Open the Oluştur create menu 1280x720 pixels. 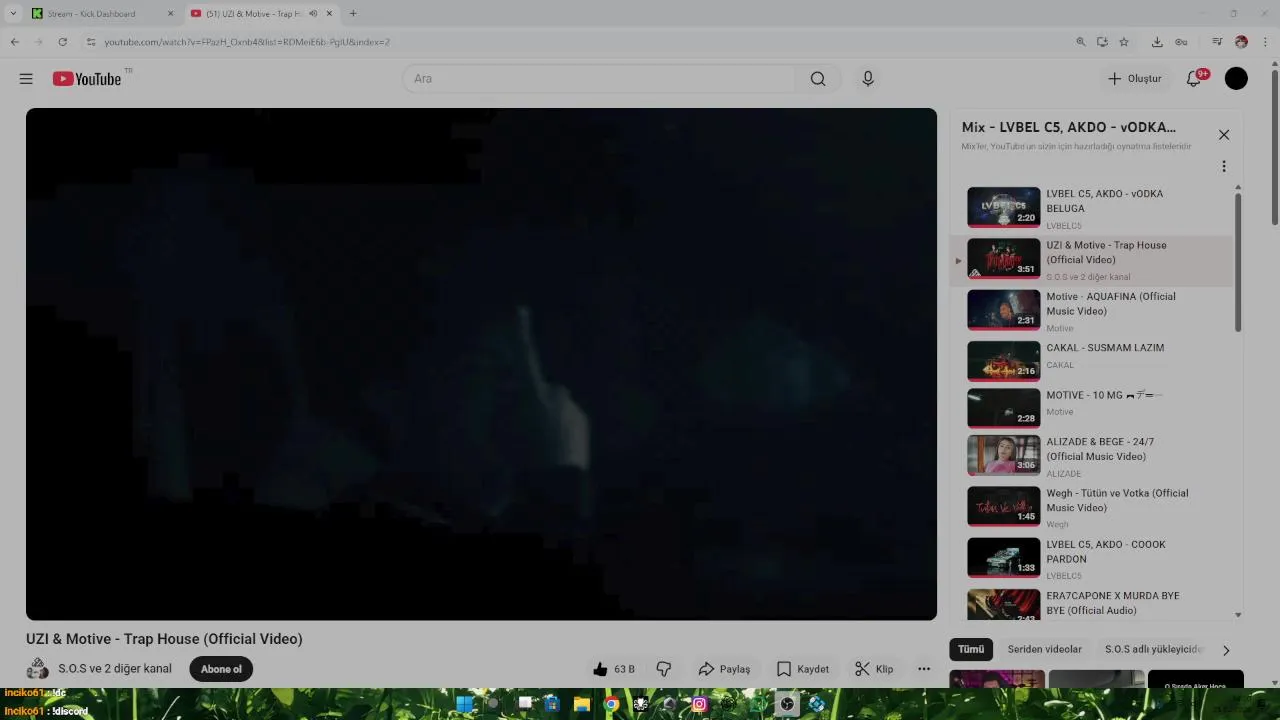point(1135,79)
